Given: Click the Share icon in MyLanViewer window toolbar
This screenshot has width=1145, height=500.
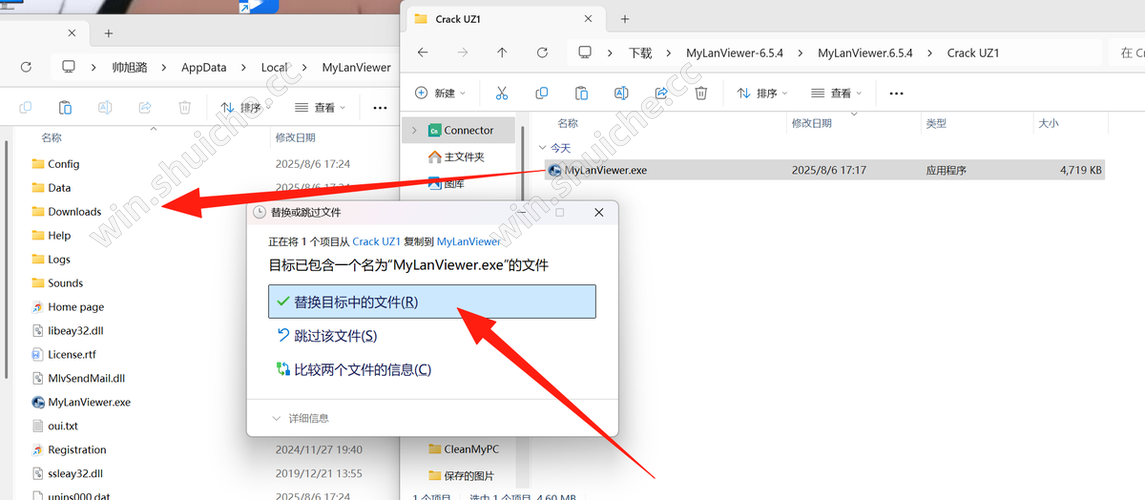Looking at the screenshot, I should pos(145,107).
